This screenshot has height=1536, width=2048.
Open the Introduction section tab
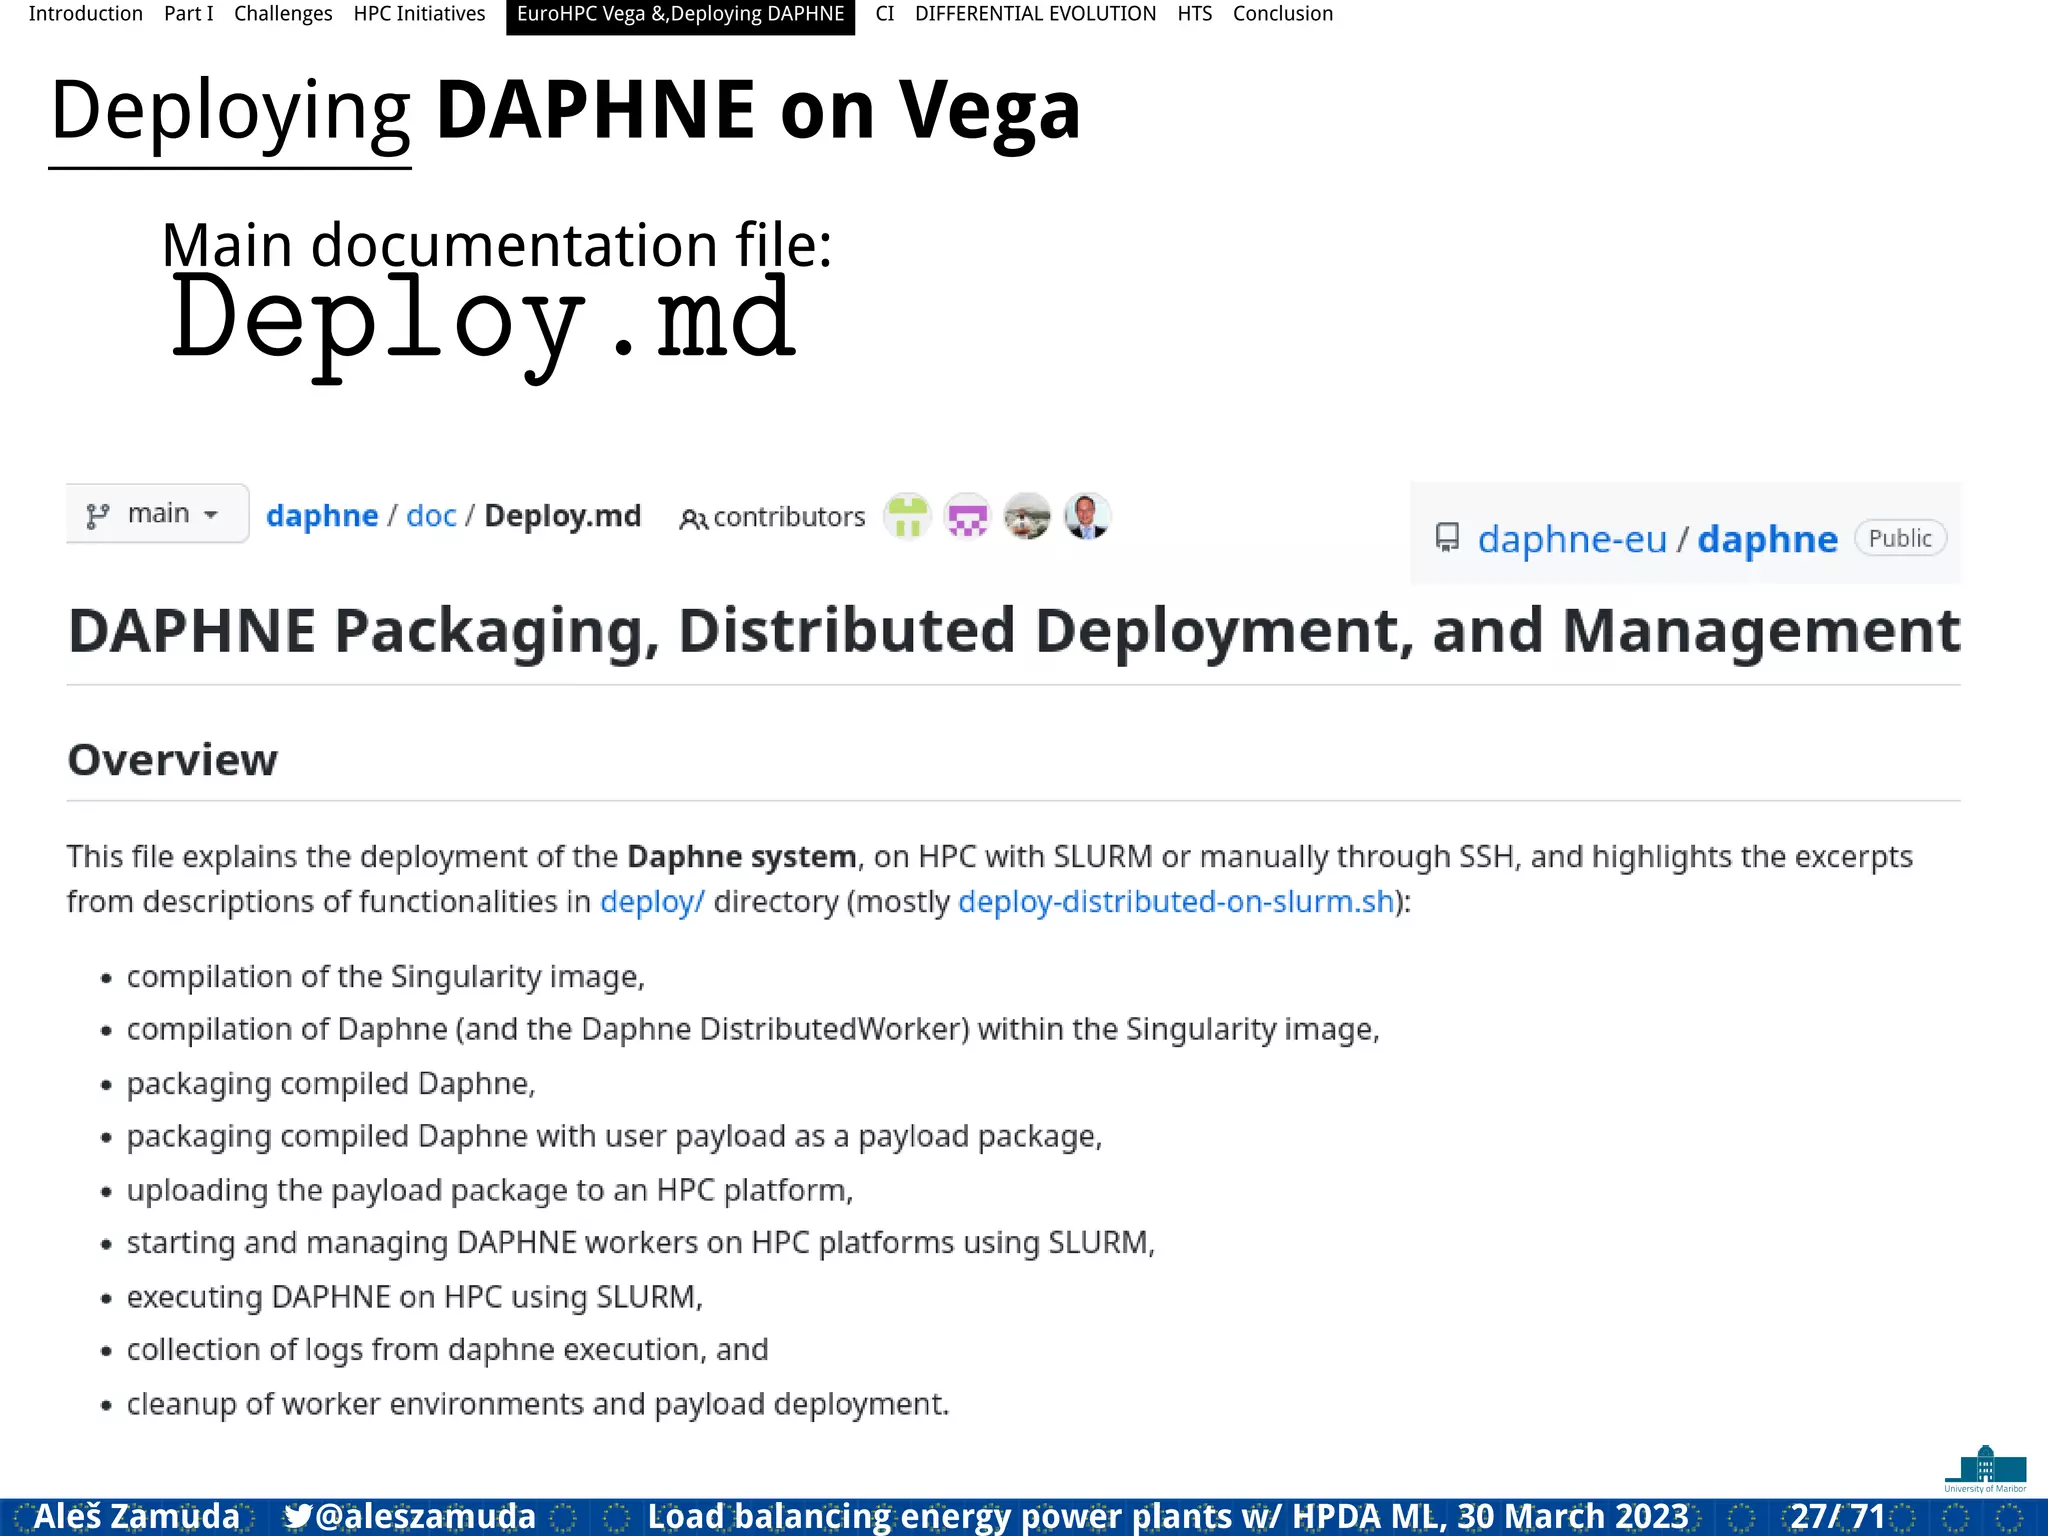coord(86,14)
